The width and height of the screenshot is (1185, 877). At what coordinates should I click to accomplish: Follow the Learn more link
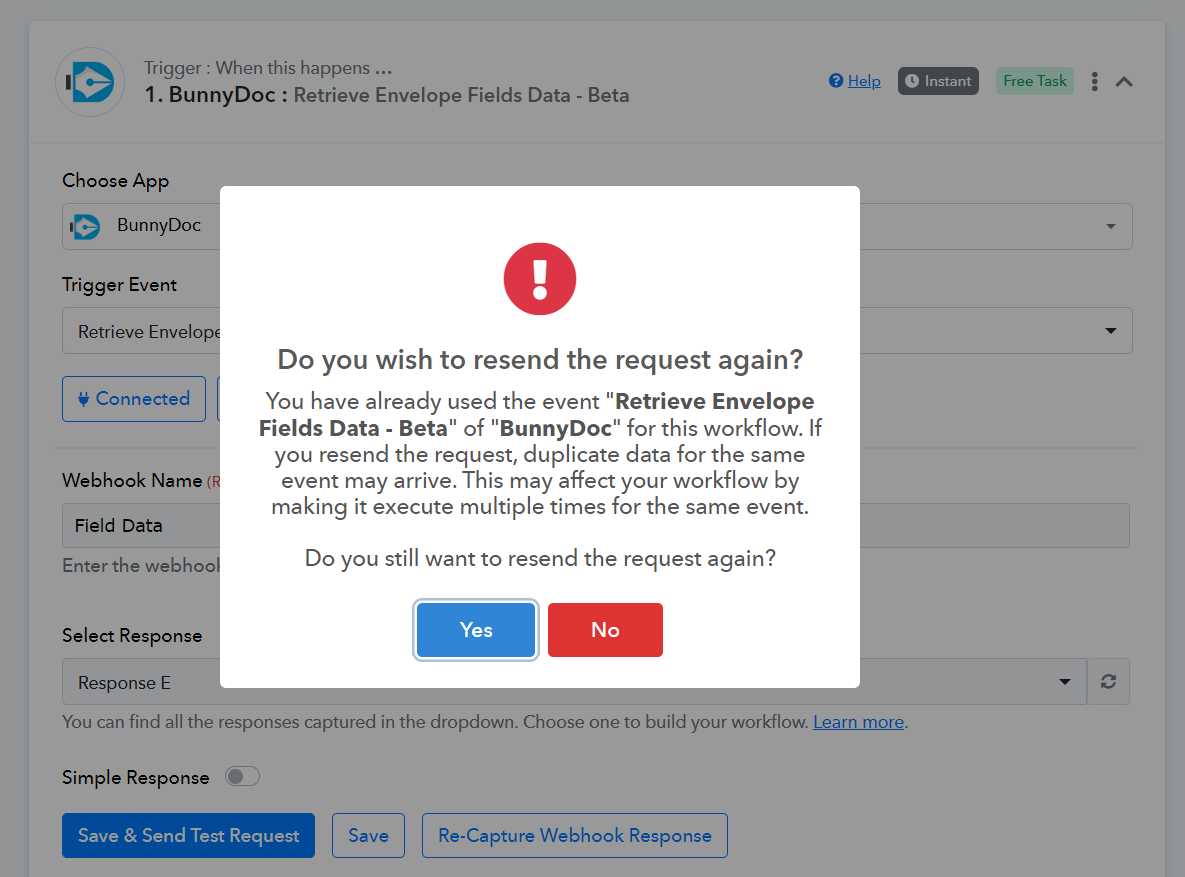(x=859, y=722)
